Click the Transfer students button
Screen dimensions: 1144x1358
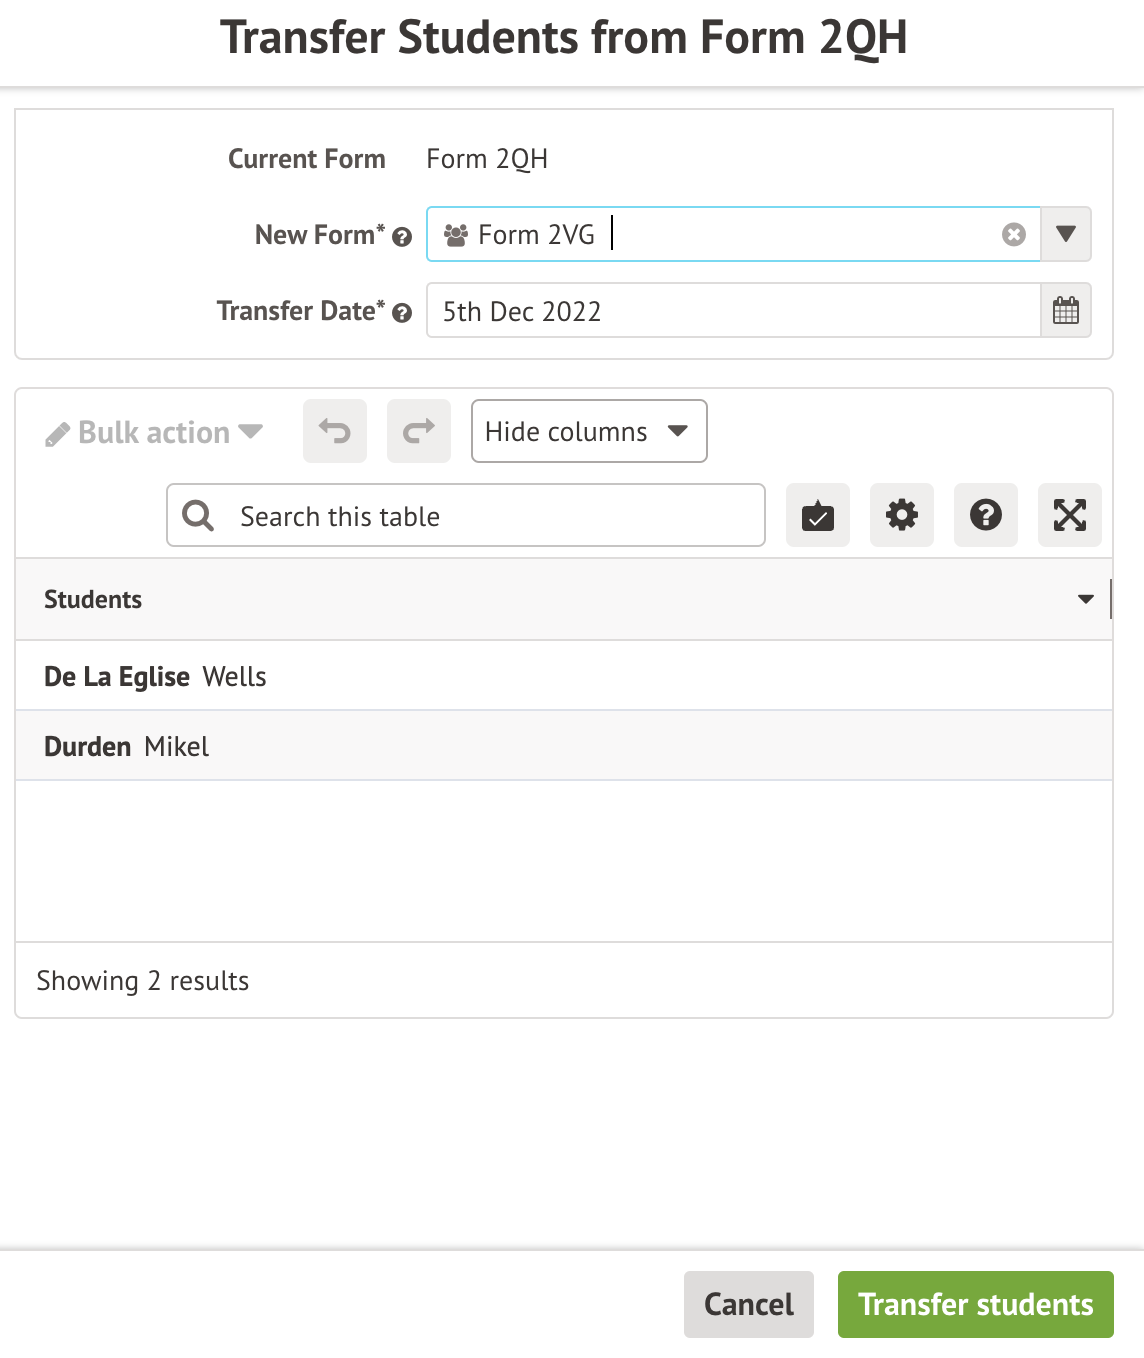pyautogui.click(x=975, y=1304)
